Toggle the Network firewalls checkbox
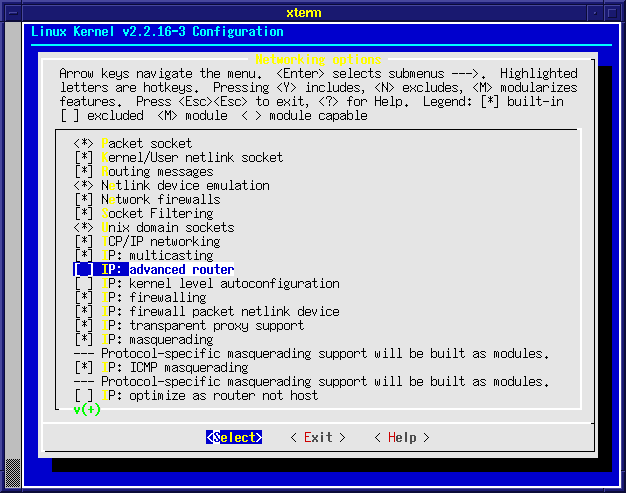 click(83, 200)
